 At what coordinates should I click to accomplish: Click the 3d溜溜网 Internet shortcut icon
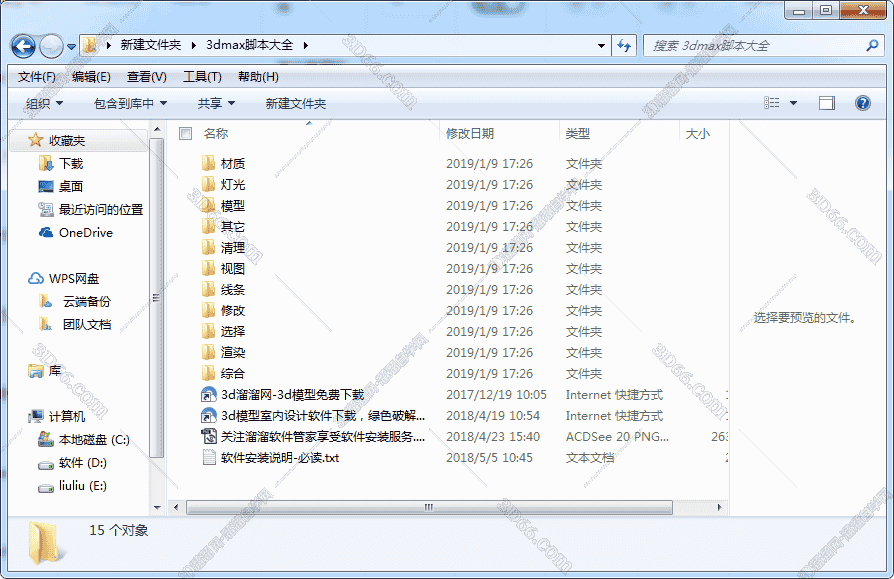(x=208, y=395)
